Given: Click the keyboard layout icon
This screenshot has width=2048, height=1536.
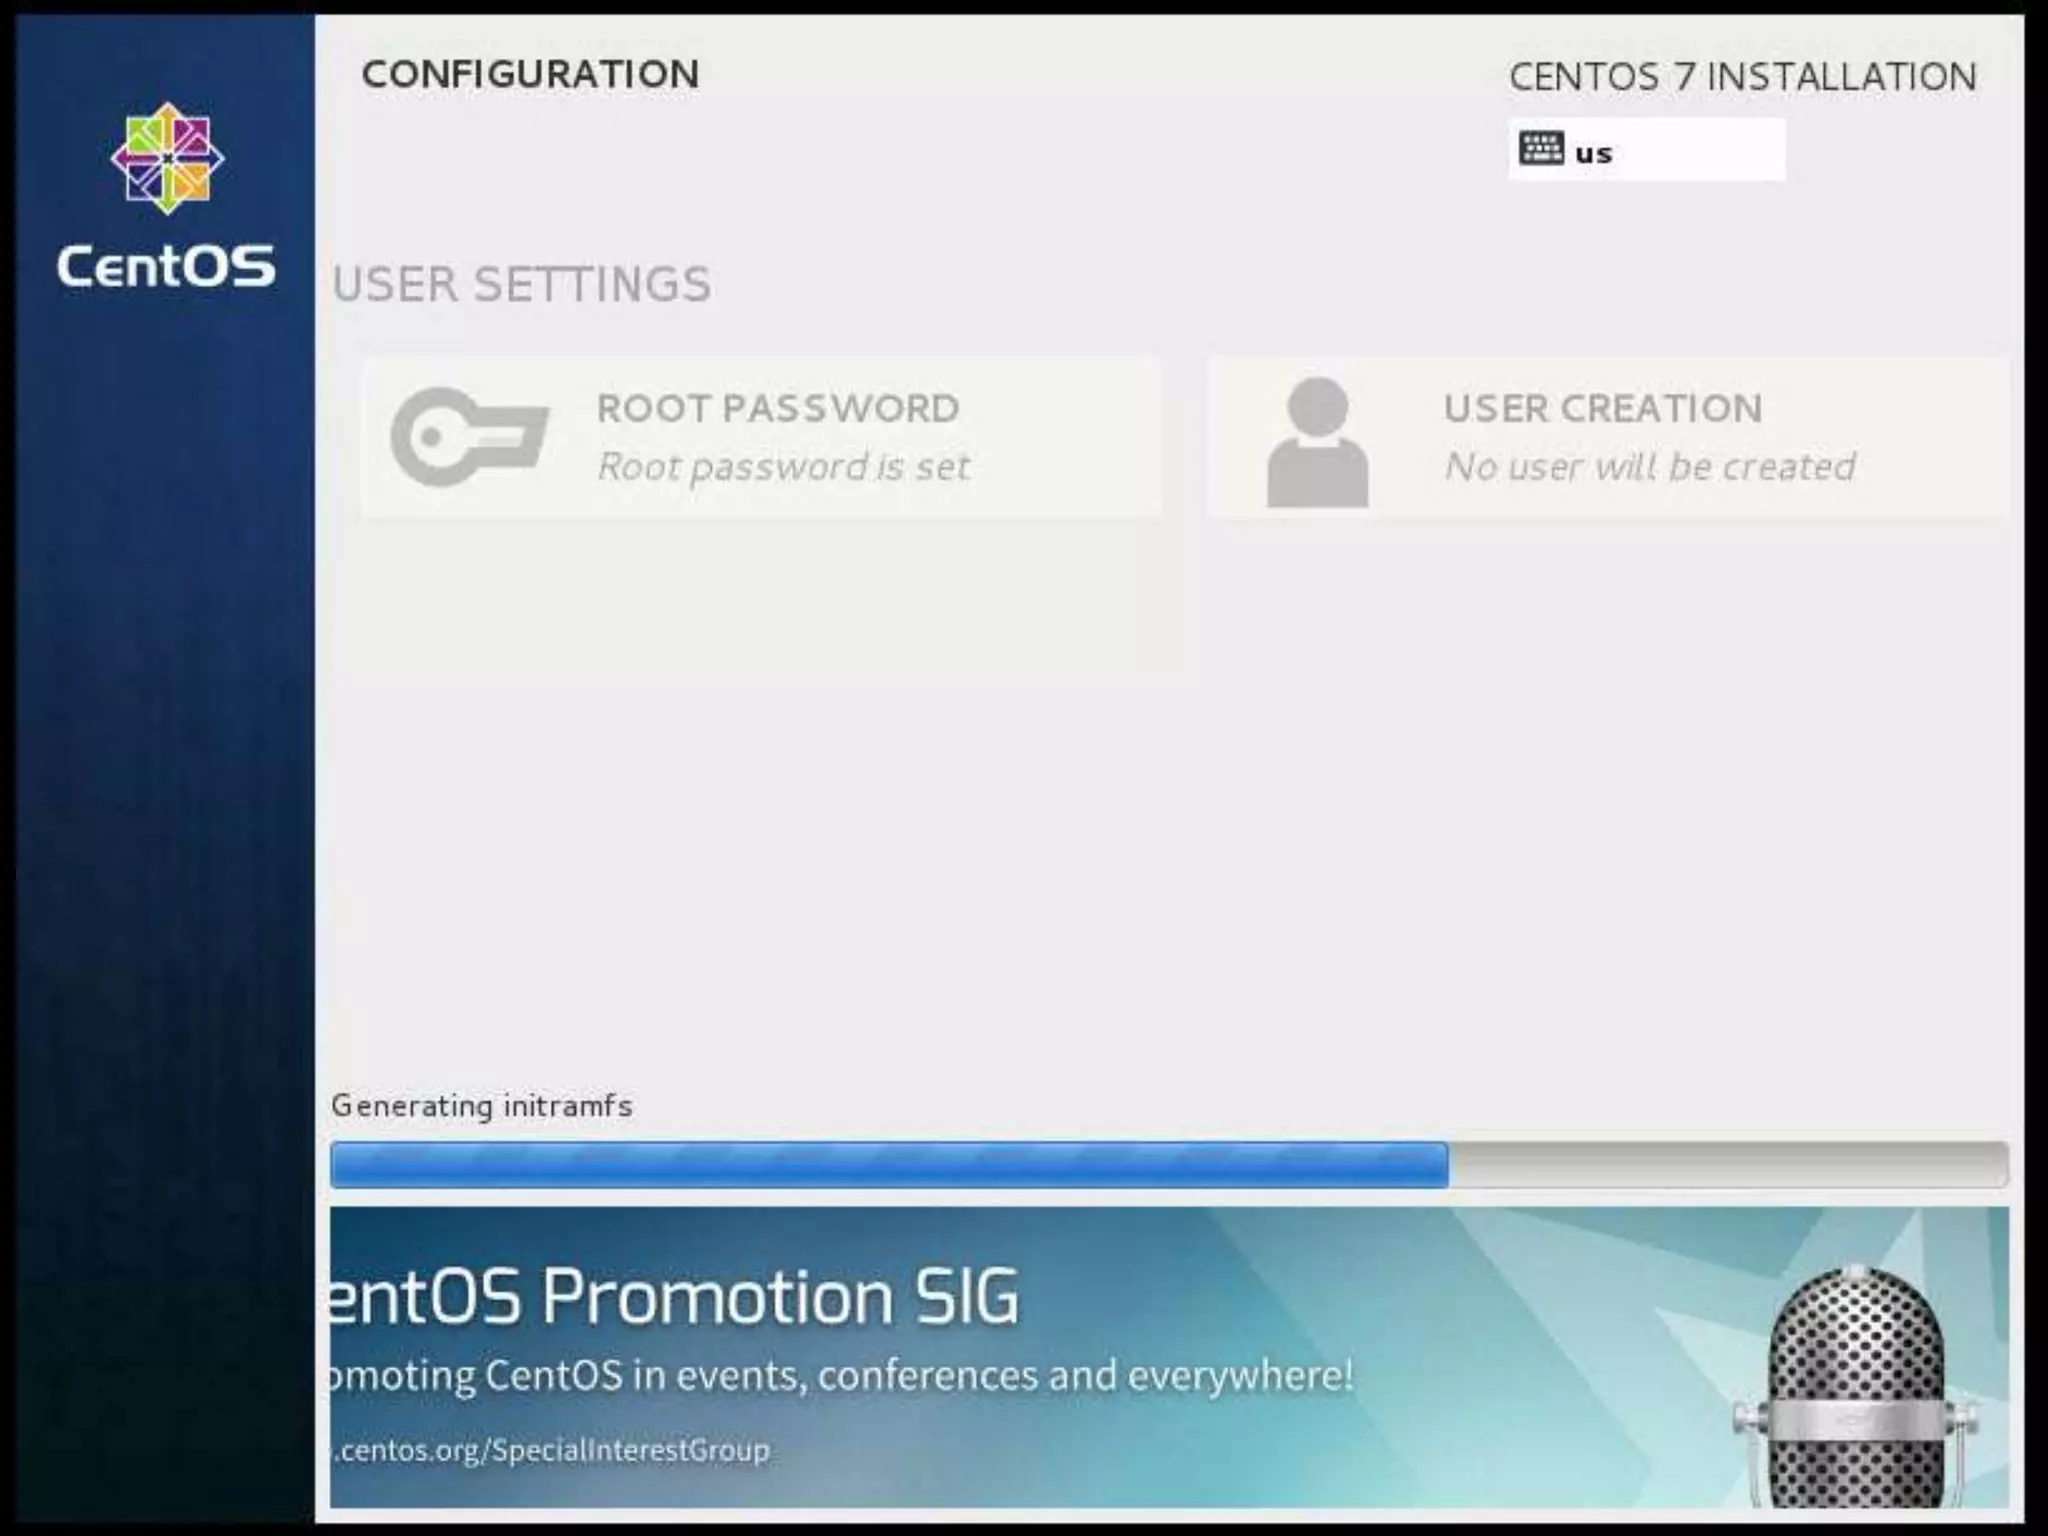Looking at the screenshot, I should 1540,149.
